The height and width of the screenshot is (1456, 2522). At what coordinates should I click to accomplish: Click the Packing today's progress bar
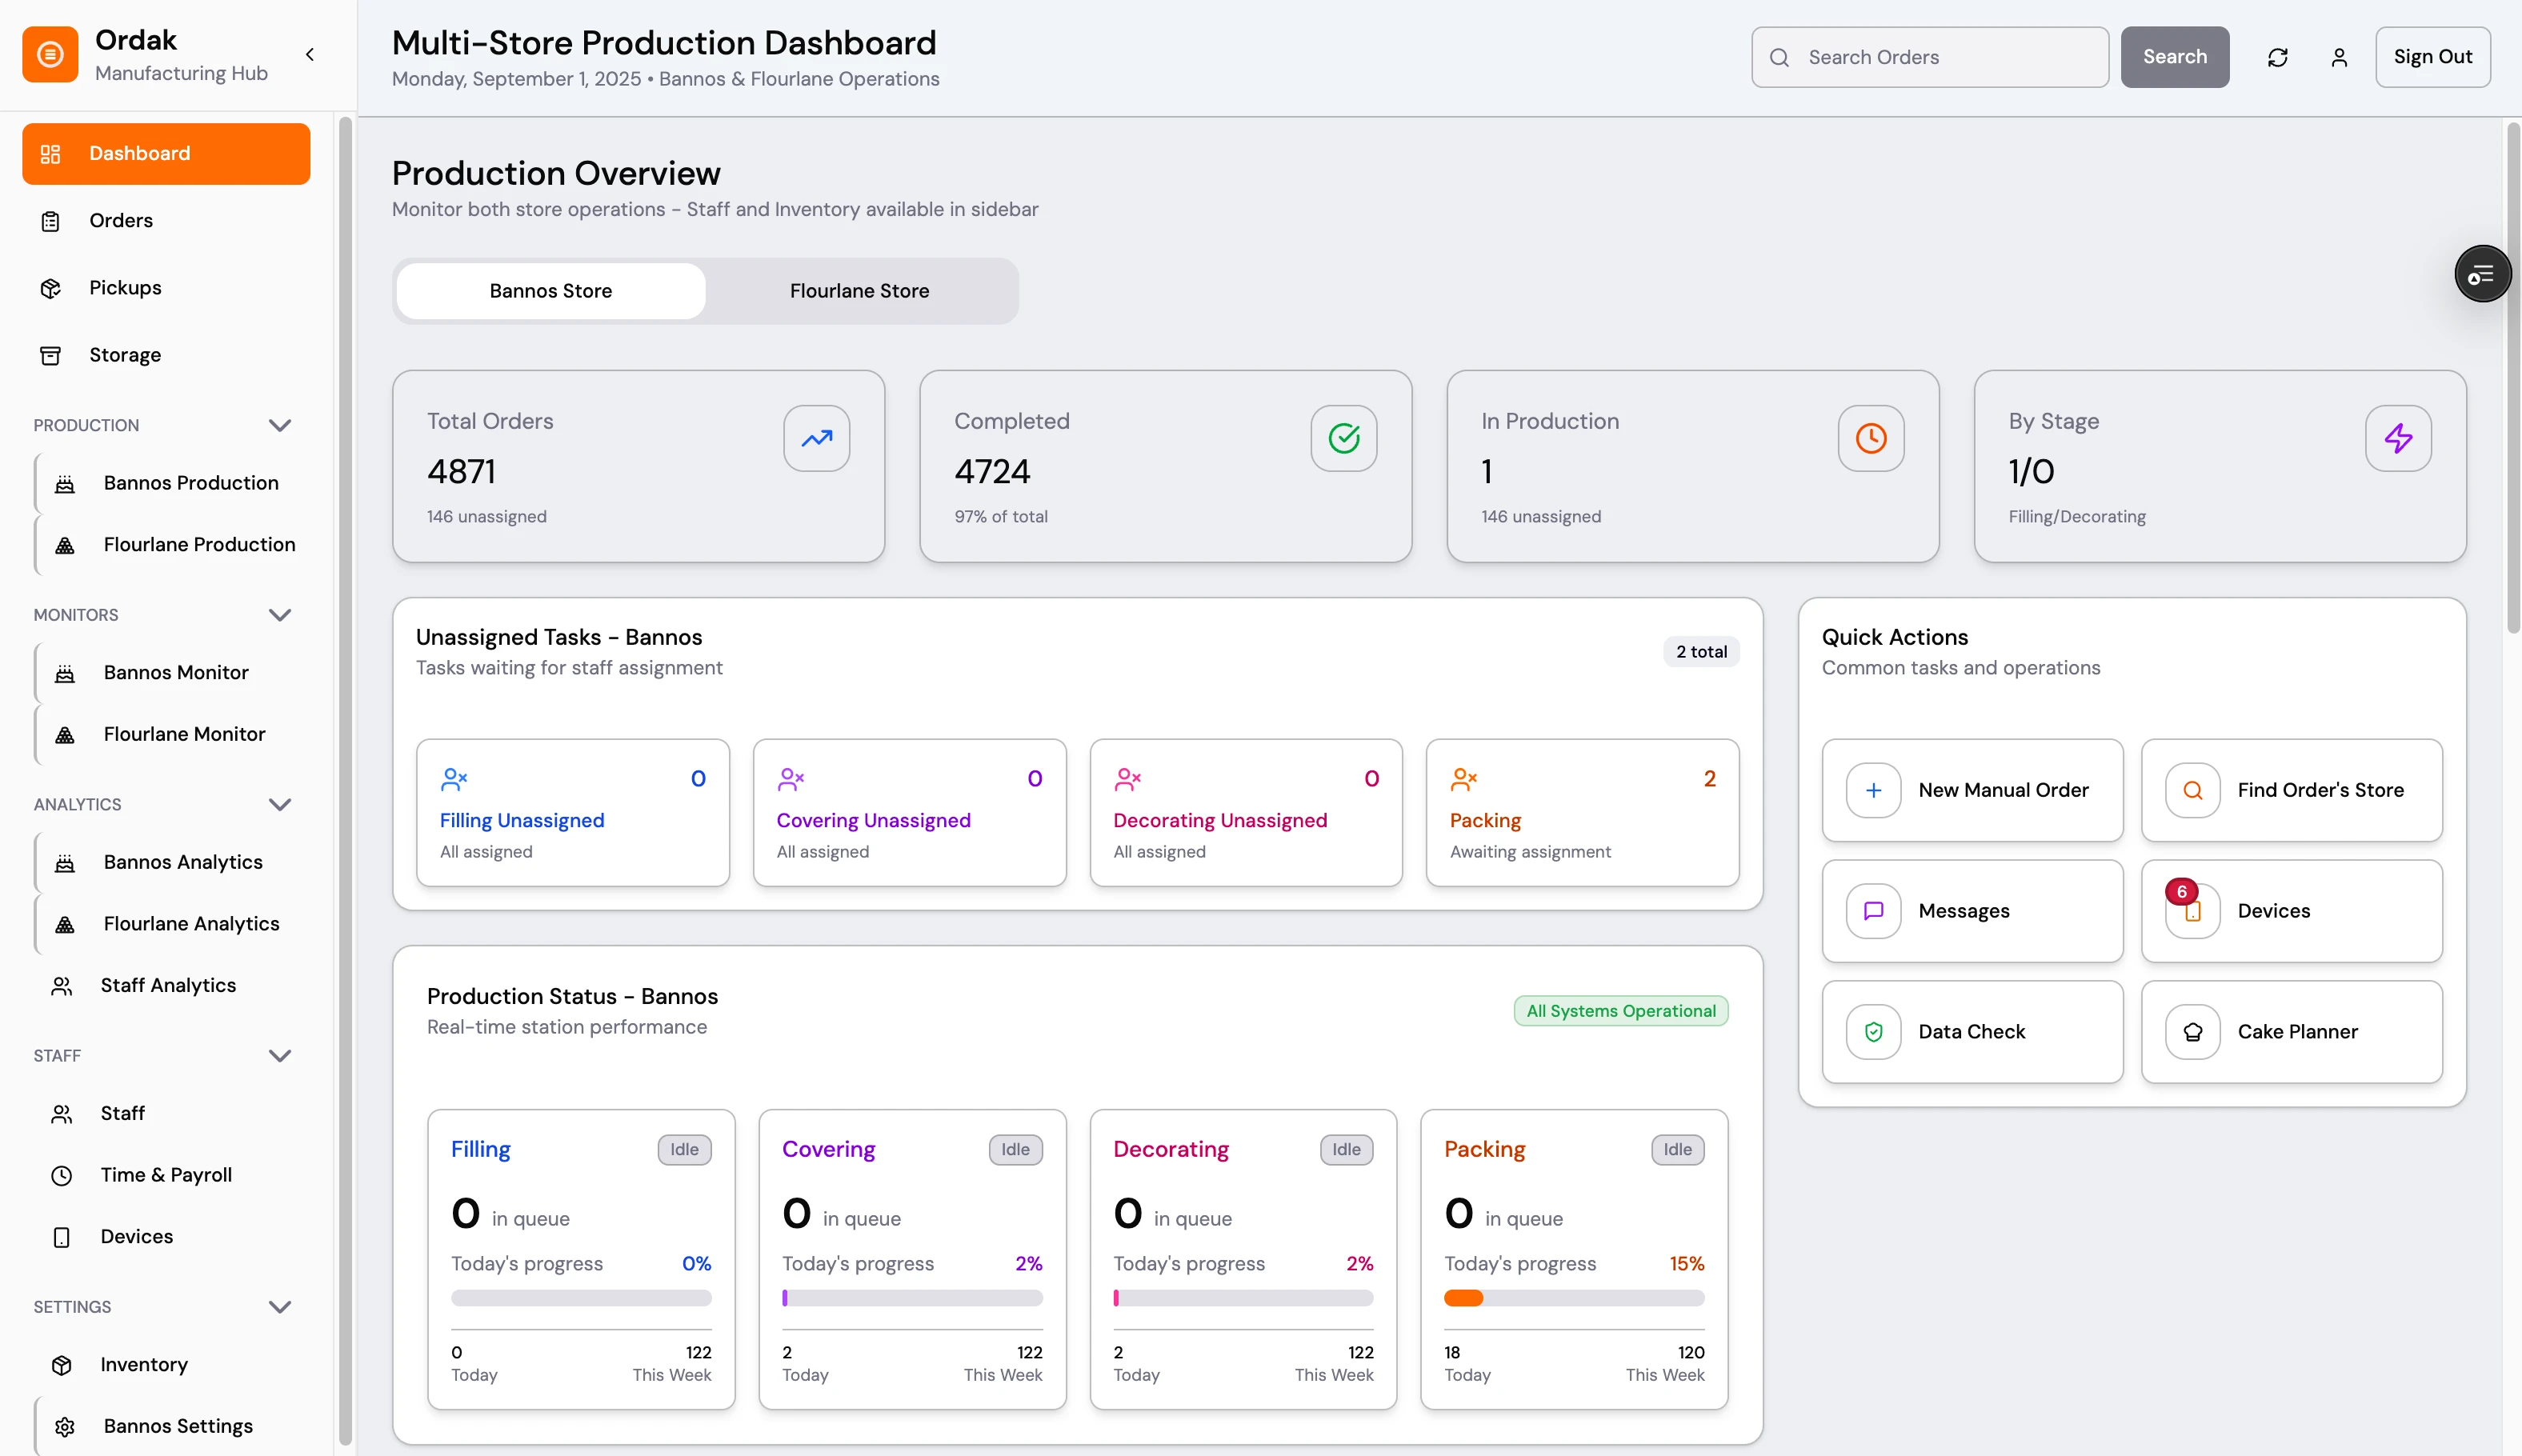click(x=1573, y=1298)
